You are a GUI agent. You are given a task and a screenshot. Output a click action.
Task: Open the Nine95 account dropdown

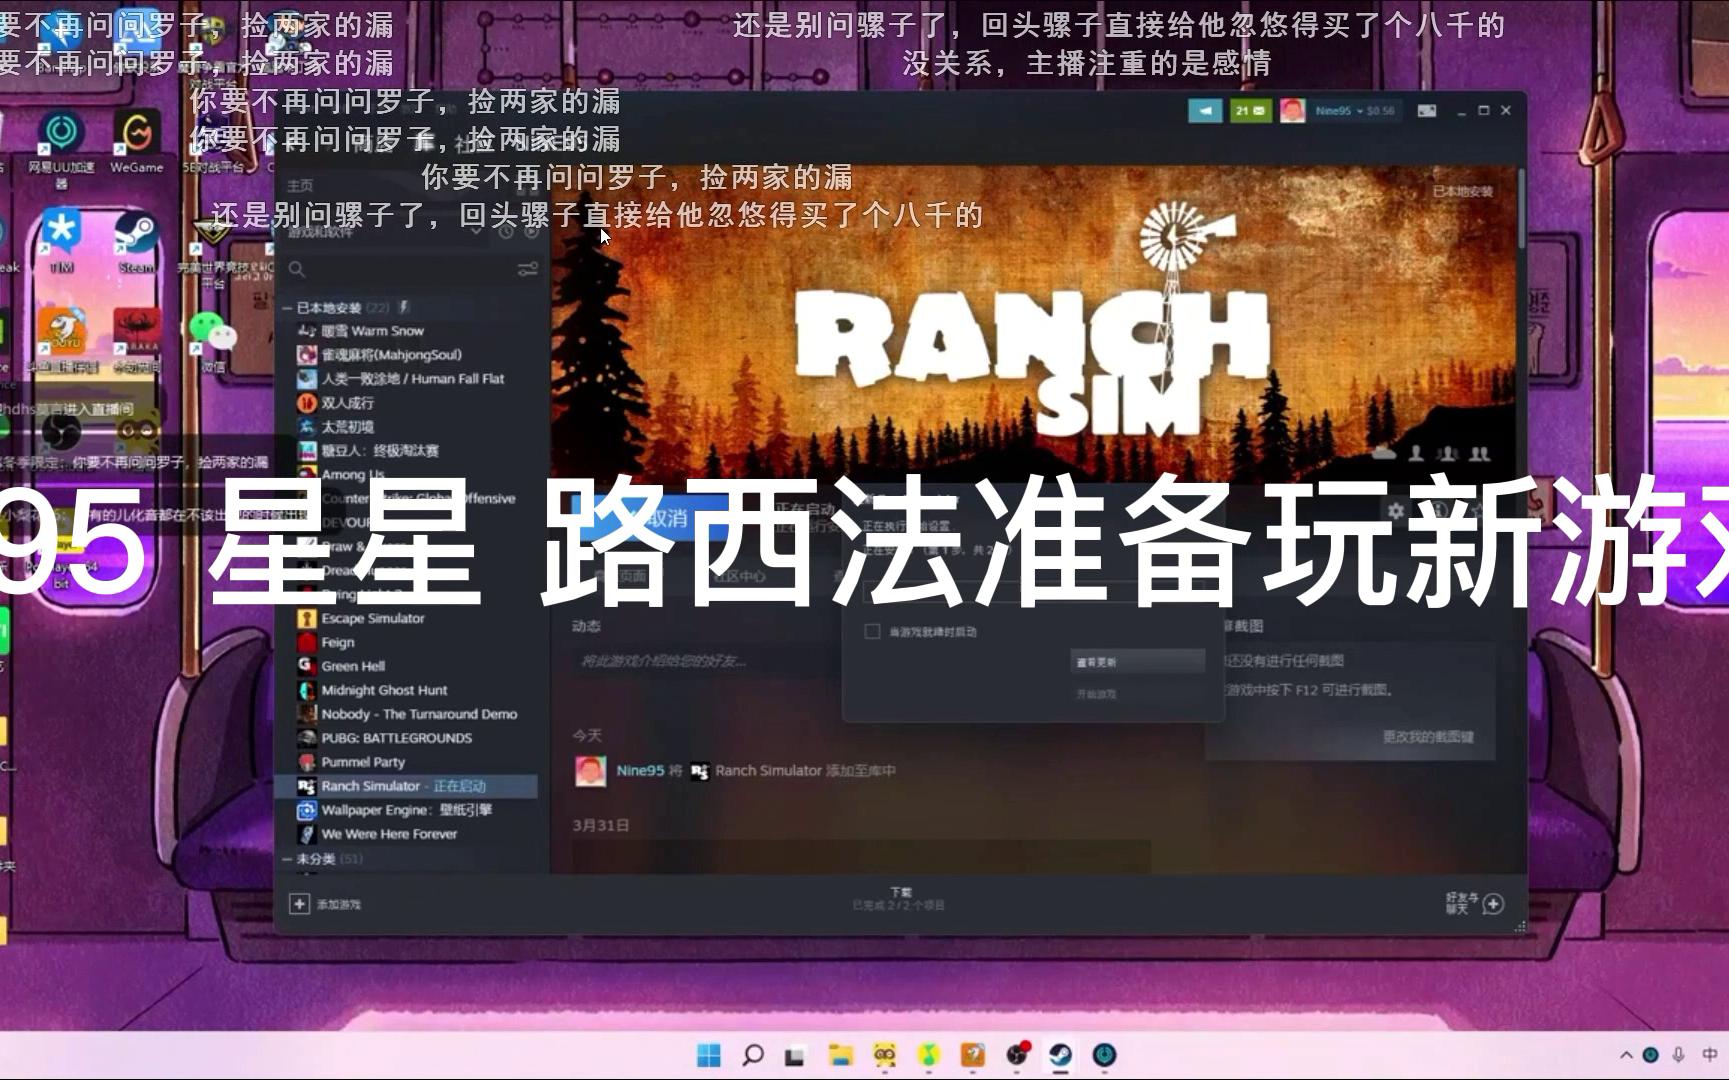(1355, 111)
